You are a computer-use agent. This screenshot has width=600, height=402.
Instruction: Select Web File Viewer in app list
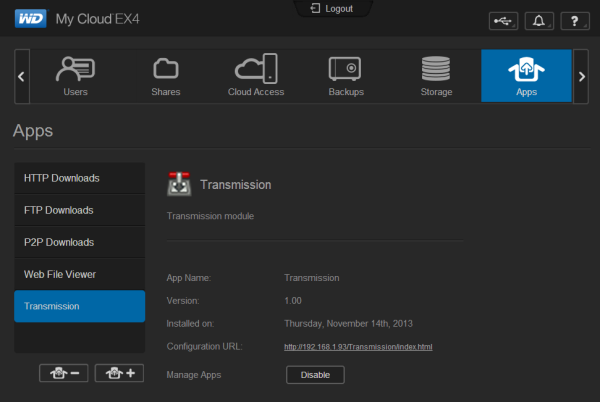[x=80, y=274]
